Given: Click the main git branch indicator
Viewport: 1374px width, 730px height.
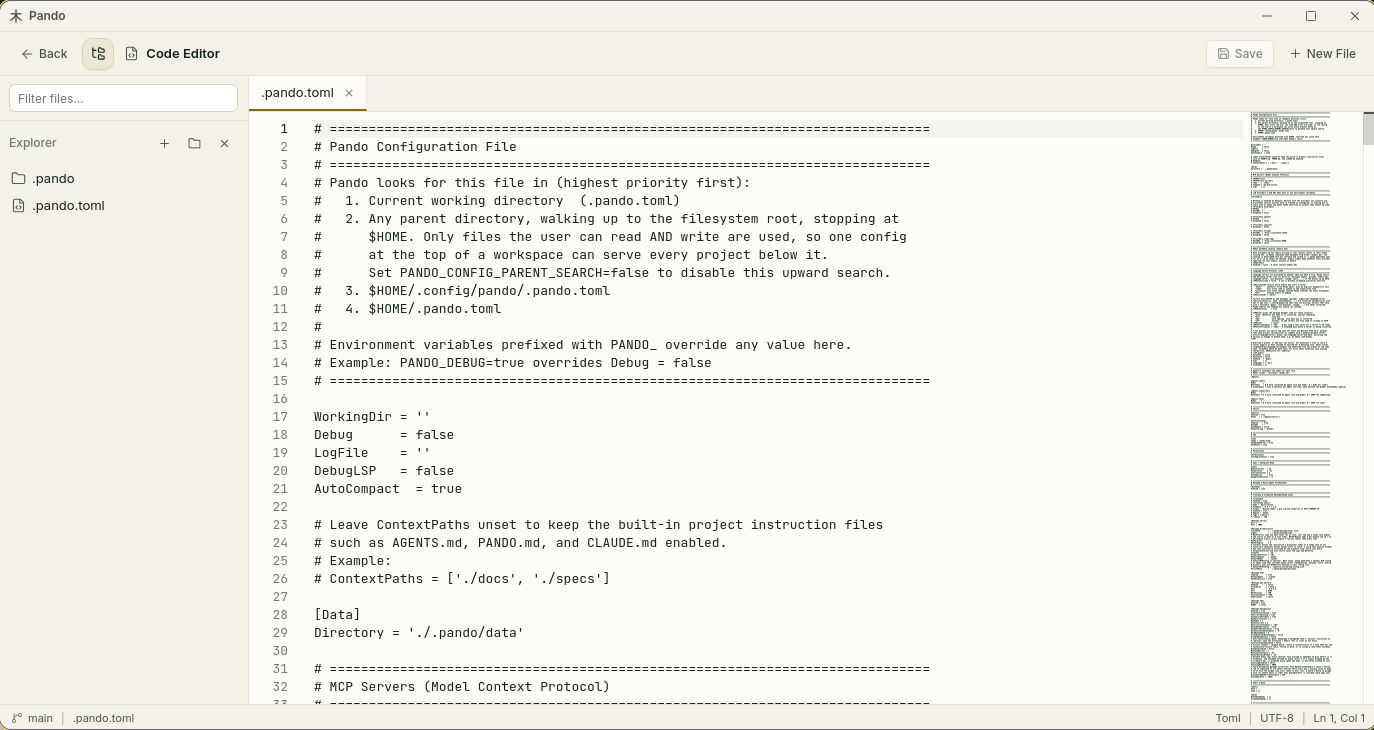Looking at the screenshot, I should click(32, 718).
